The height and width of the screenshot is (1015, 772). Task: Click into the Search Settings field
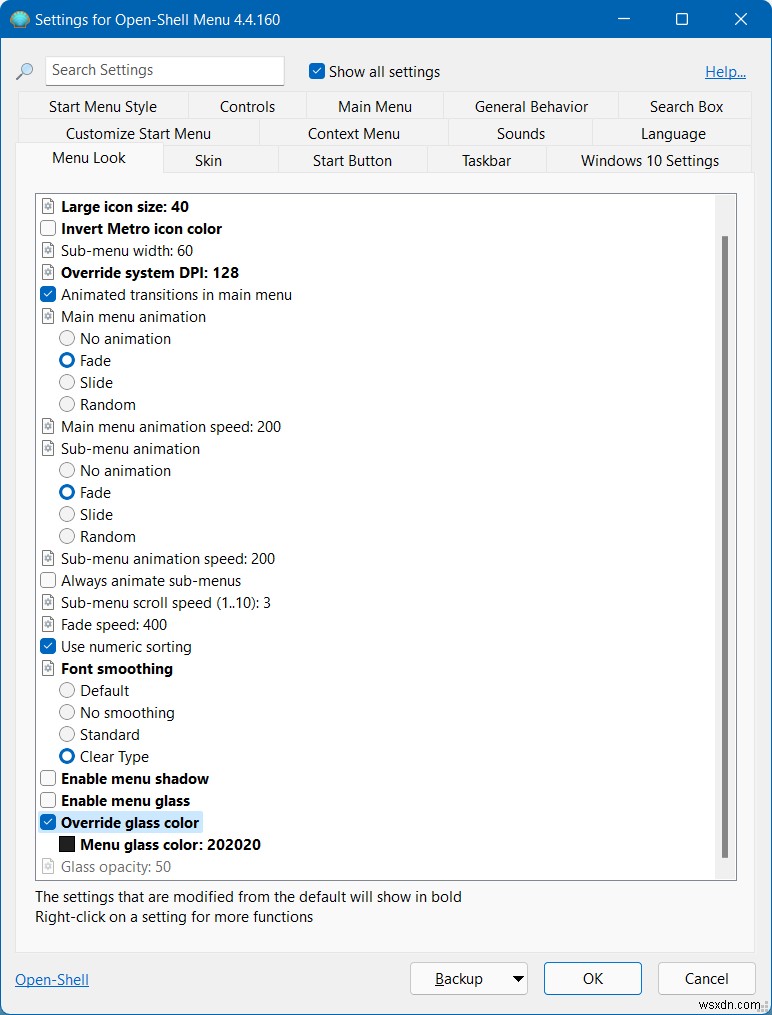pyautogui.click(x=164, y=71)
